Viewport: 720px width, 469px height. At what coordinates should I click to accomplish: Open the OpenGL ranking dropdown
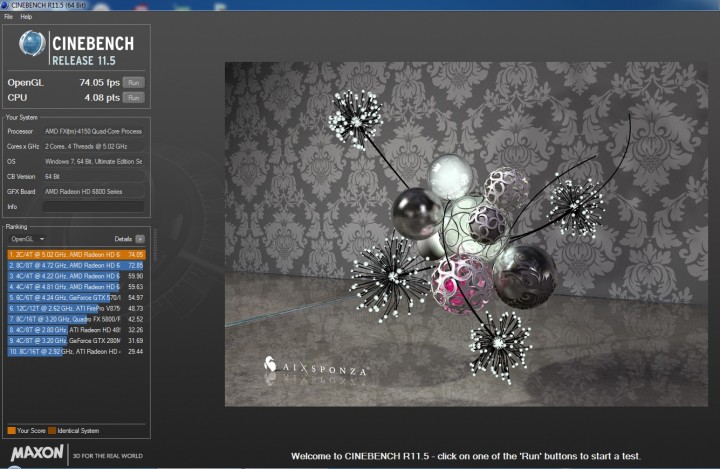pos(27,239)
